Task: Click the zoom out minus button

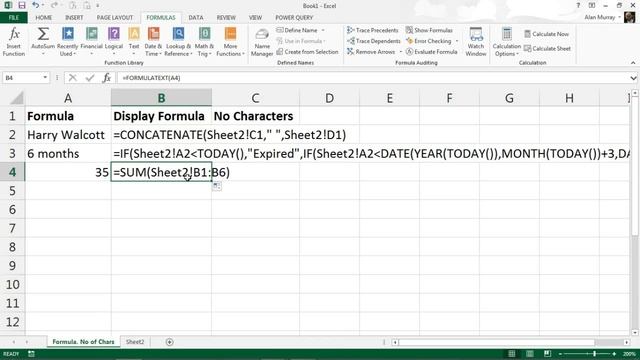Action: click(560, 354)
